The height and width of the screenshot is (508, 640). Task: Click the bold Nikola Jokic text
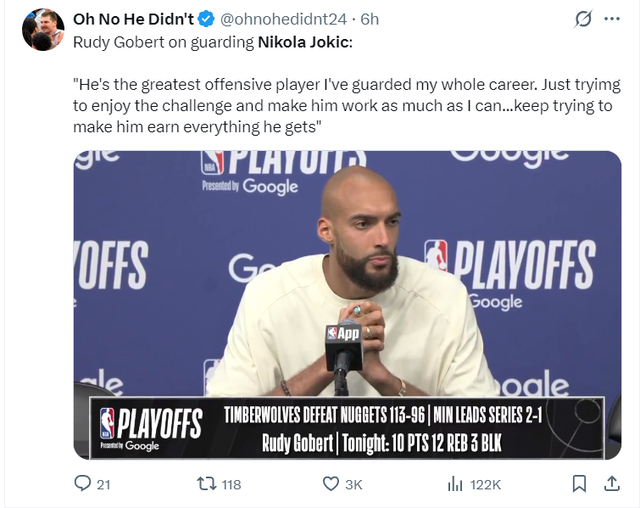pyautogui.click(x=305, y=41)
